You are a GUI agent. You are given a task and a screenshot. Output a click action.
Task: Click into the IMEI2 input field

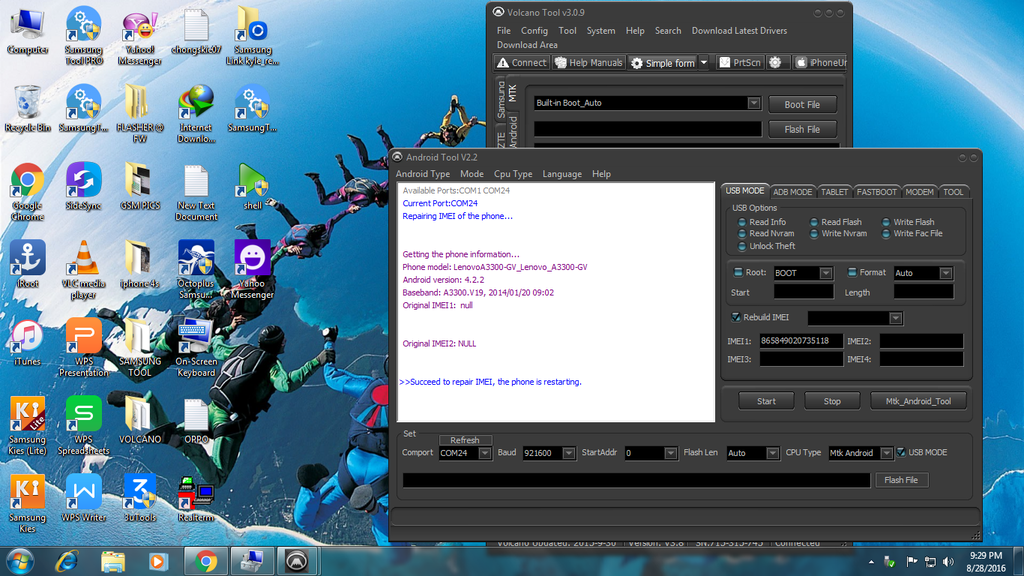921,341
